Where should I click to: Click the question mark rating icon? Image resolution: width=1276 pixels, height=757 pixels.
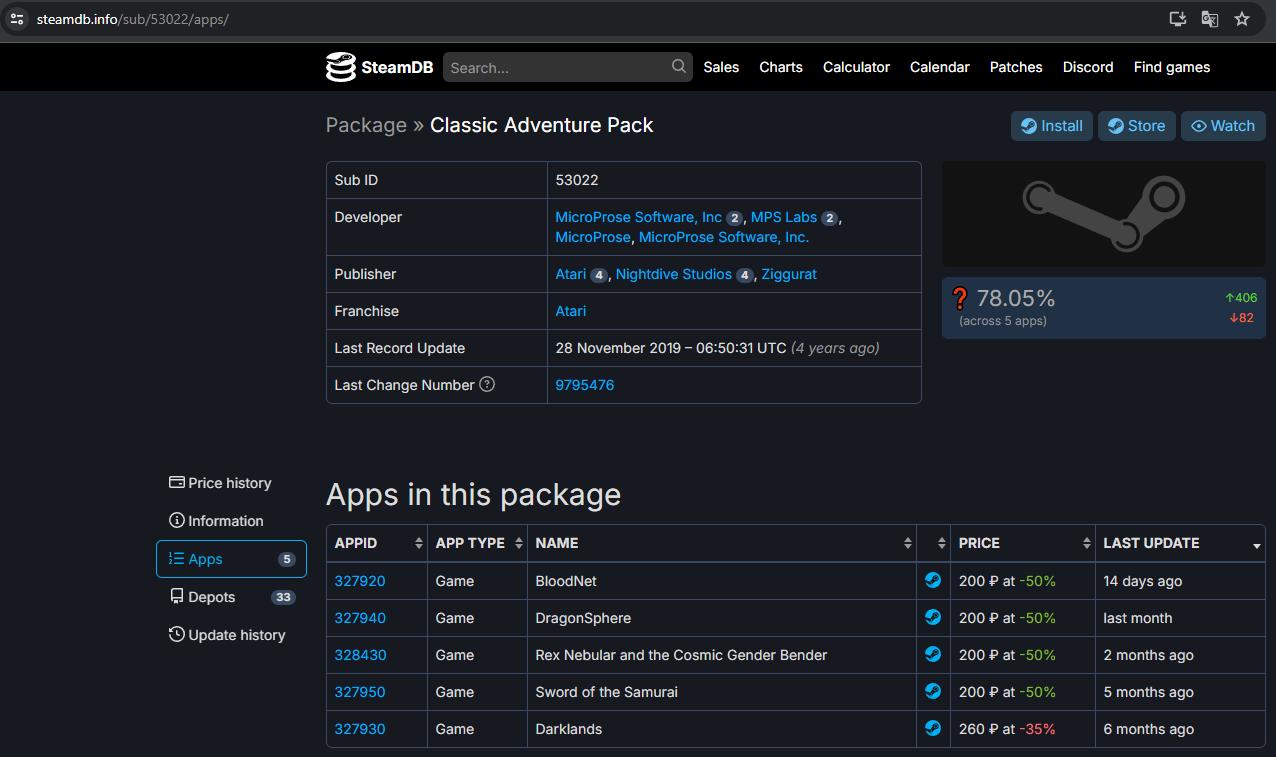pyautogui.click(x=960, y=298)
